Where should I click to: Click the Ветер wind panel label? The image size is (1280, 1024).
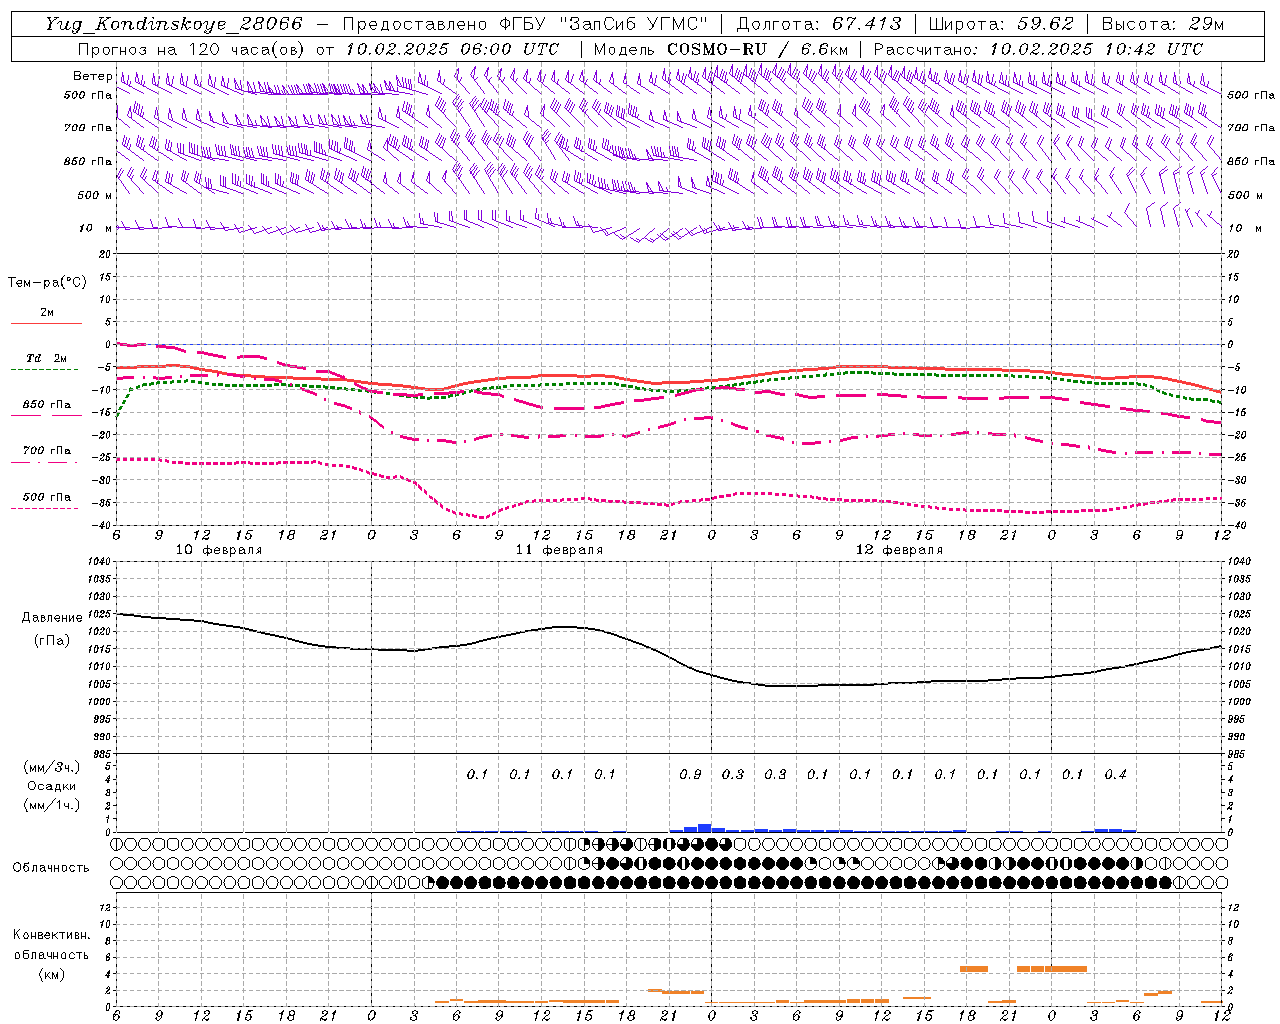92,76
